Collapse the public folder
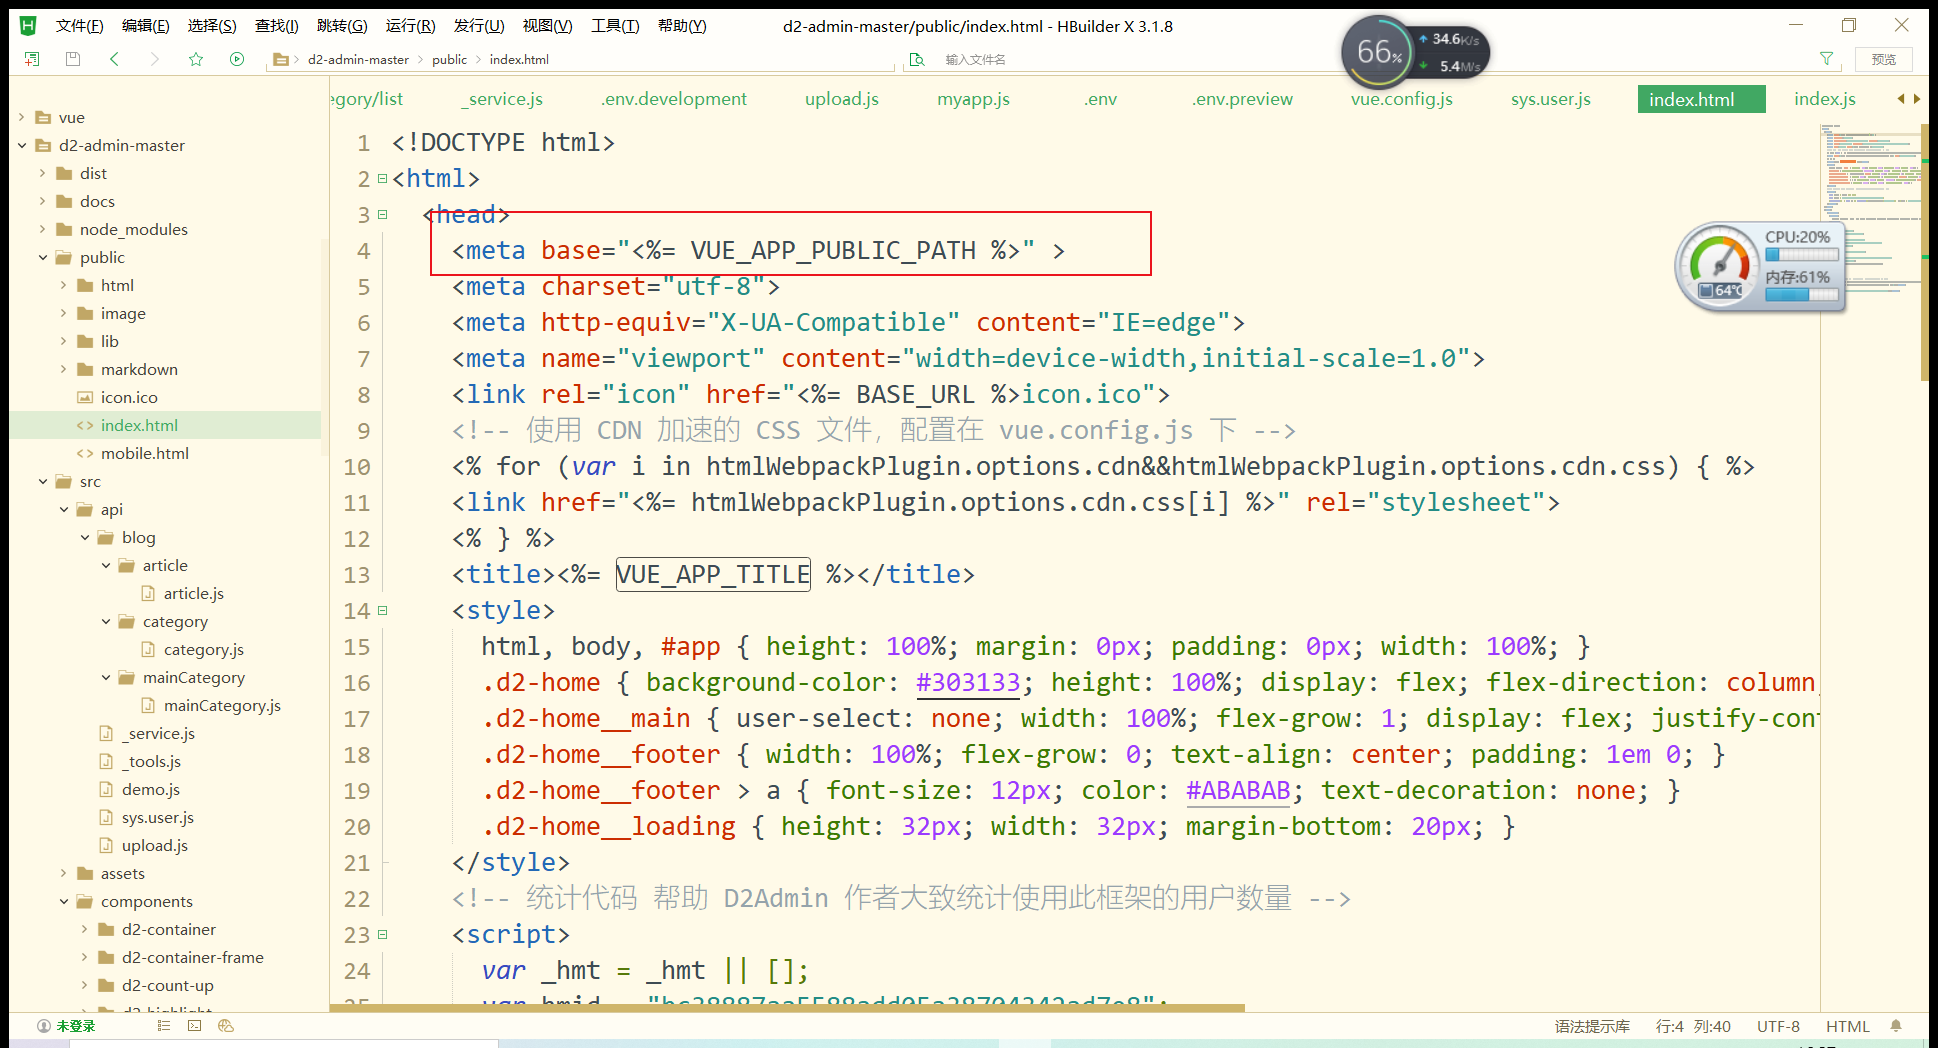Screen dimensions: 1938x1048 point(43,257)
